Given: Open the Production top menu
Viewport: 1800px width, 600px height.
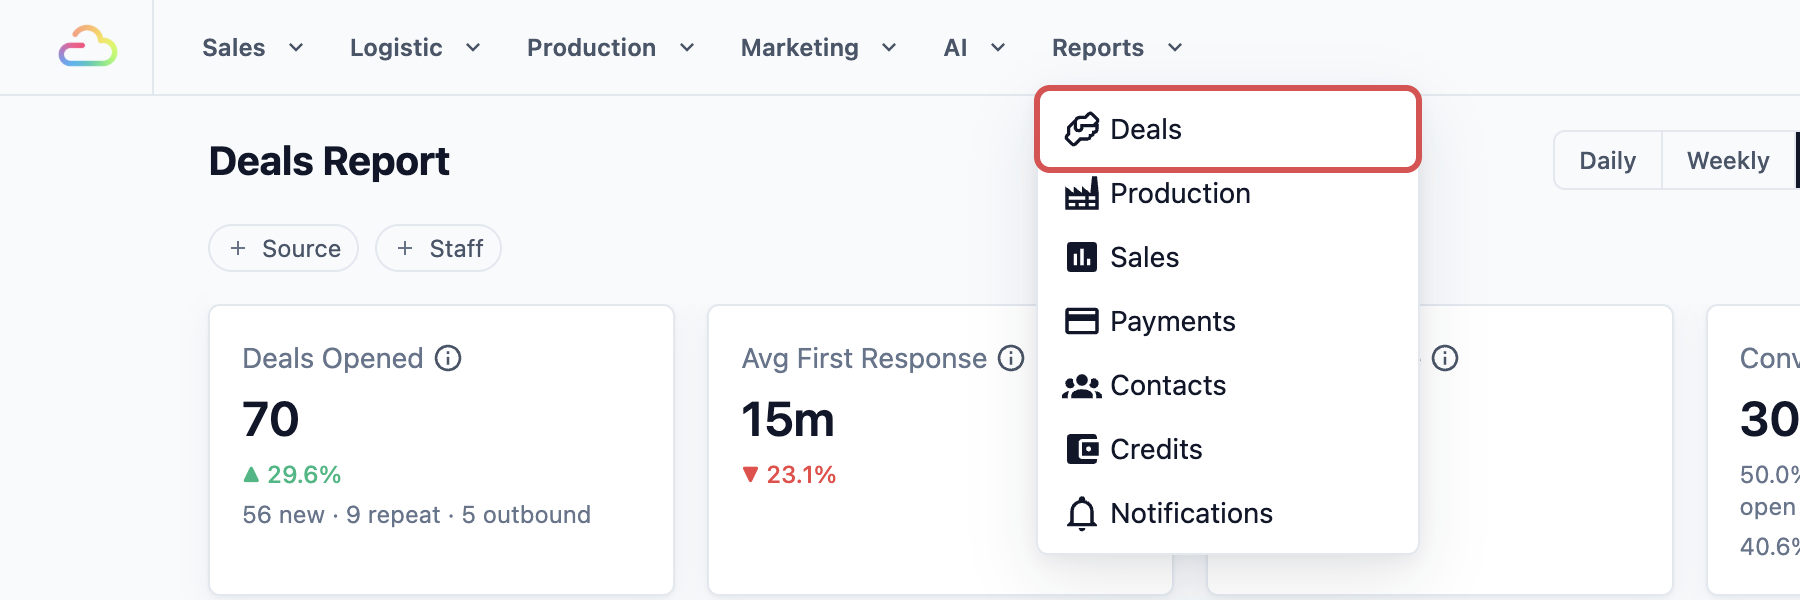Looking at the screenshot, I should click(610, 47).
